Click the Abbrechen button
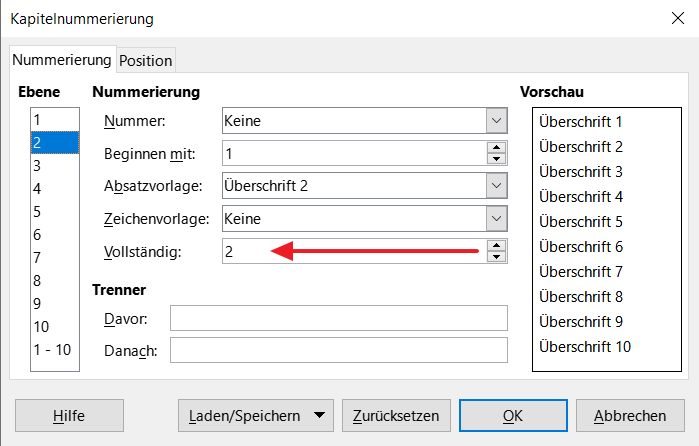 (630, 416)
